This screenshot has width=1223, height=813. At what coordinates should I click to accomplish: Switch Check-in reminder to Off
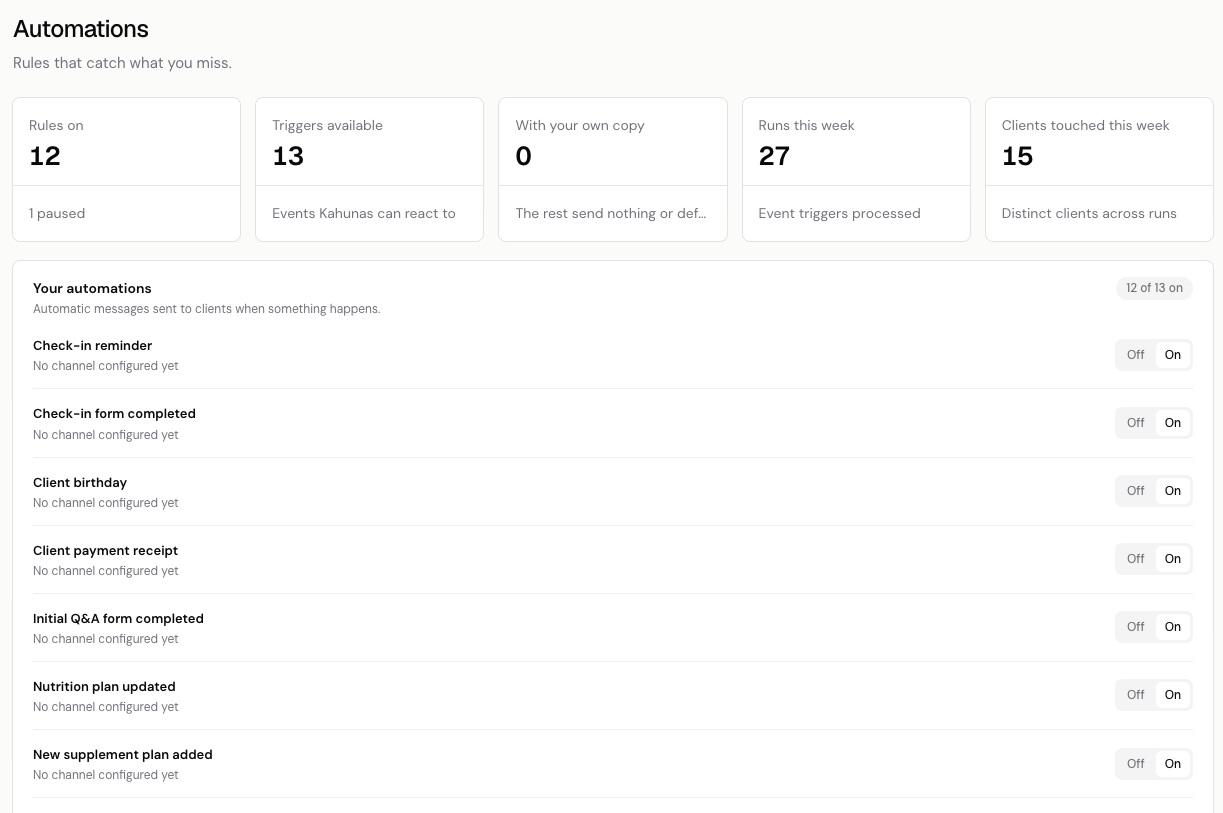pyautogui.click(x=1136, y=355)
